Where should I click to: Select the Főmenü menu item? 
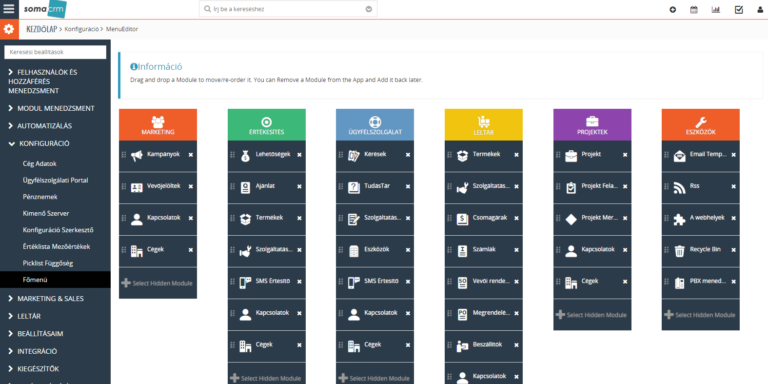55,280
